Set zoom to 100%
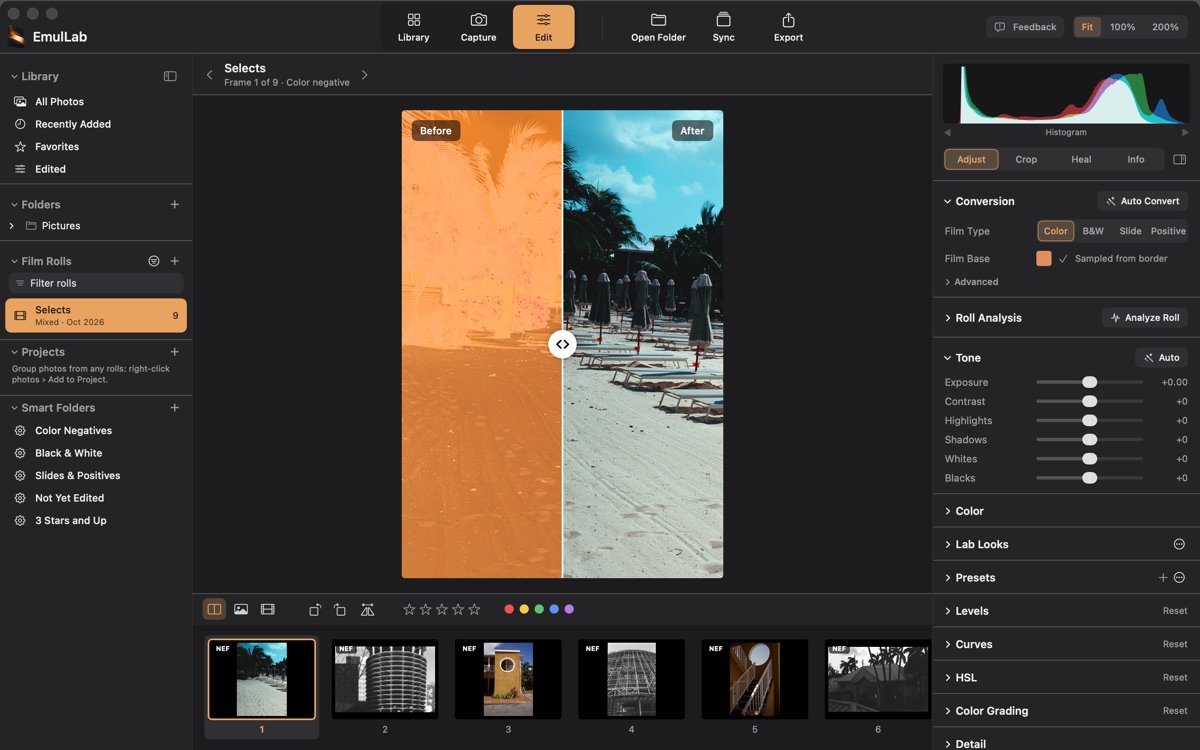1200x750 pixels. click(1122, 27)
